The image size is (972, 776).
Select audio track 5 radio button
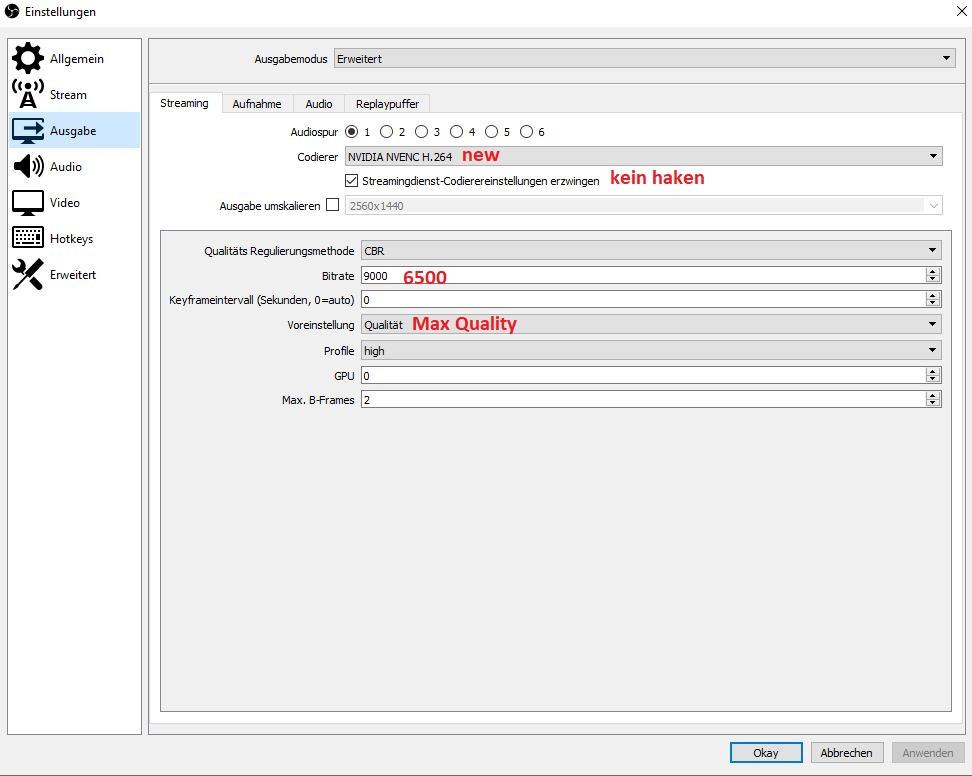click(x=492, y=131)
